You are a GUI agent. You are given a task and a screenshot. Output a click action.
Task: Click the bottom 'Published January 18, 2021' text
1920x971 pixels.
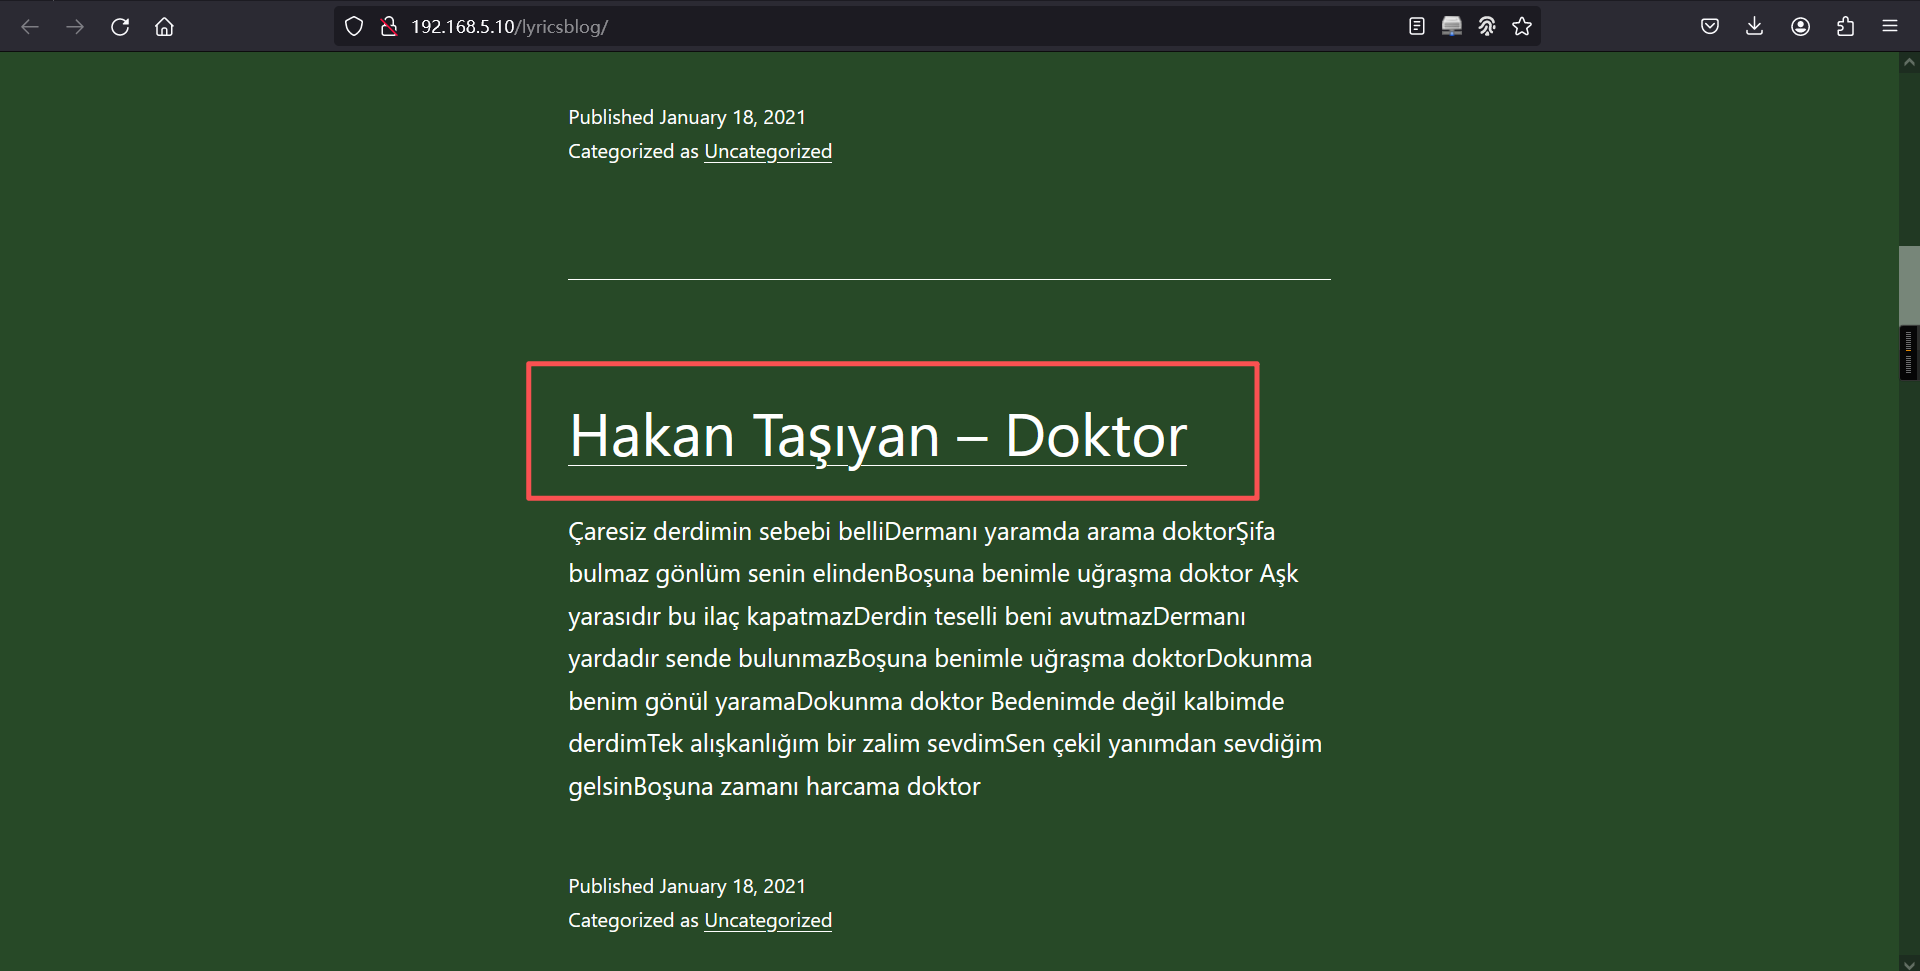pos(687,886)
